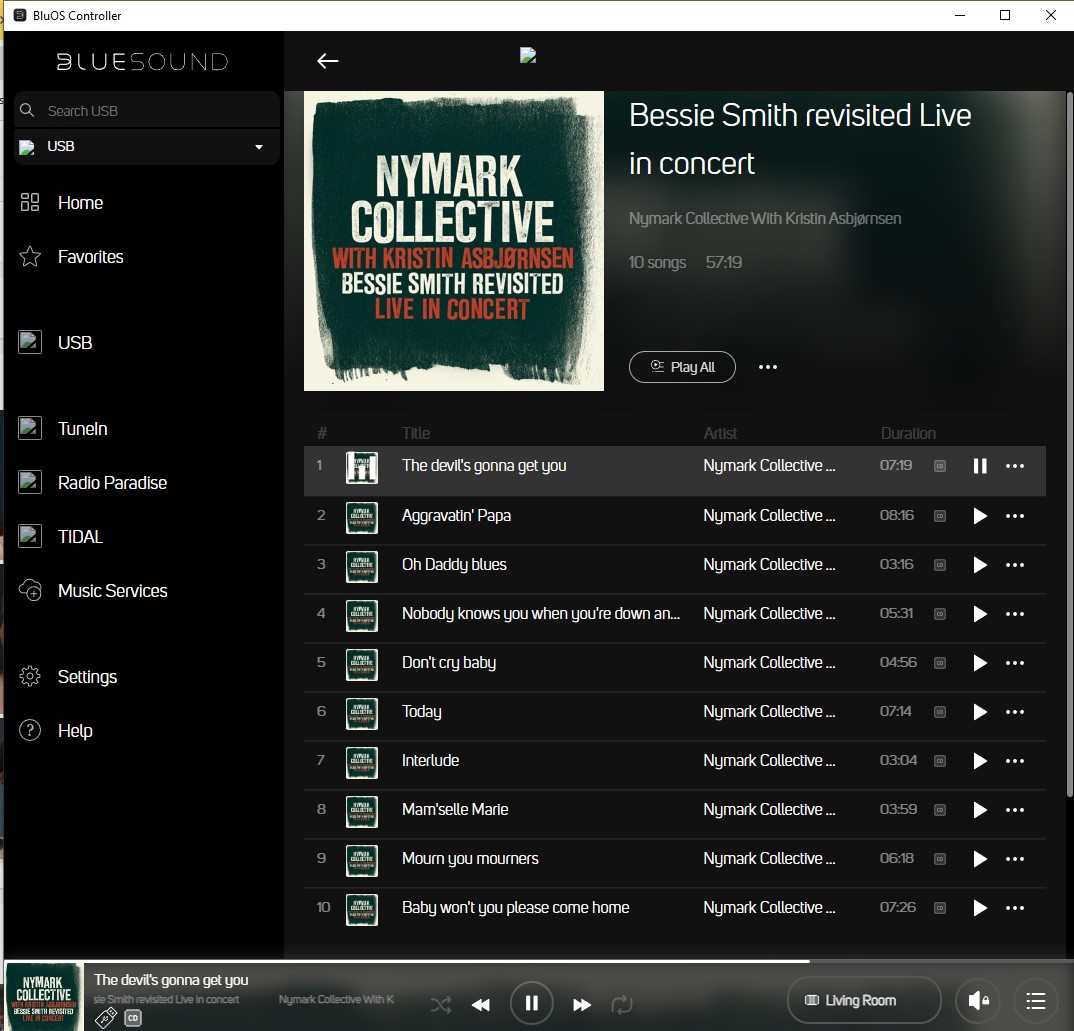Select Artist cell of Aggravatin' Papa row
Image resolution: width=1074 pixels, height=1031 pixels.
(769, 516)
